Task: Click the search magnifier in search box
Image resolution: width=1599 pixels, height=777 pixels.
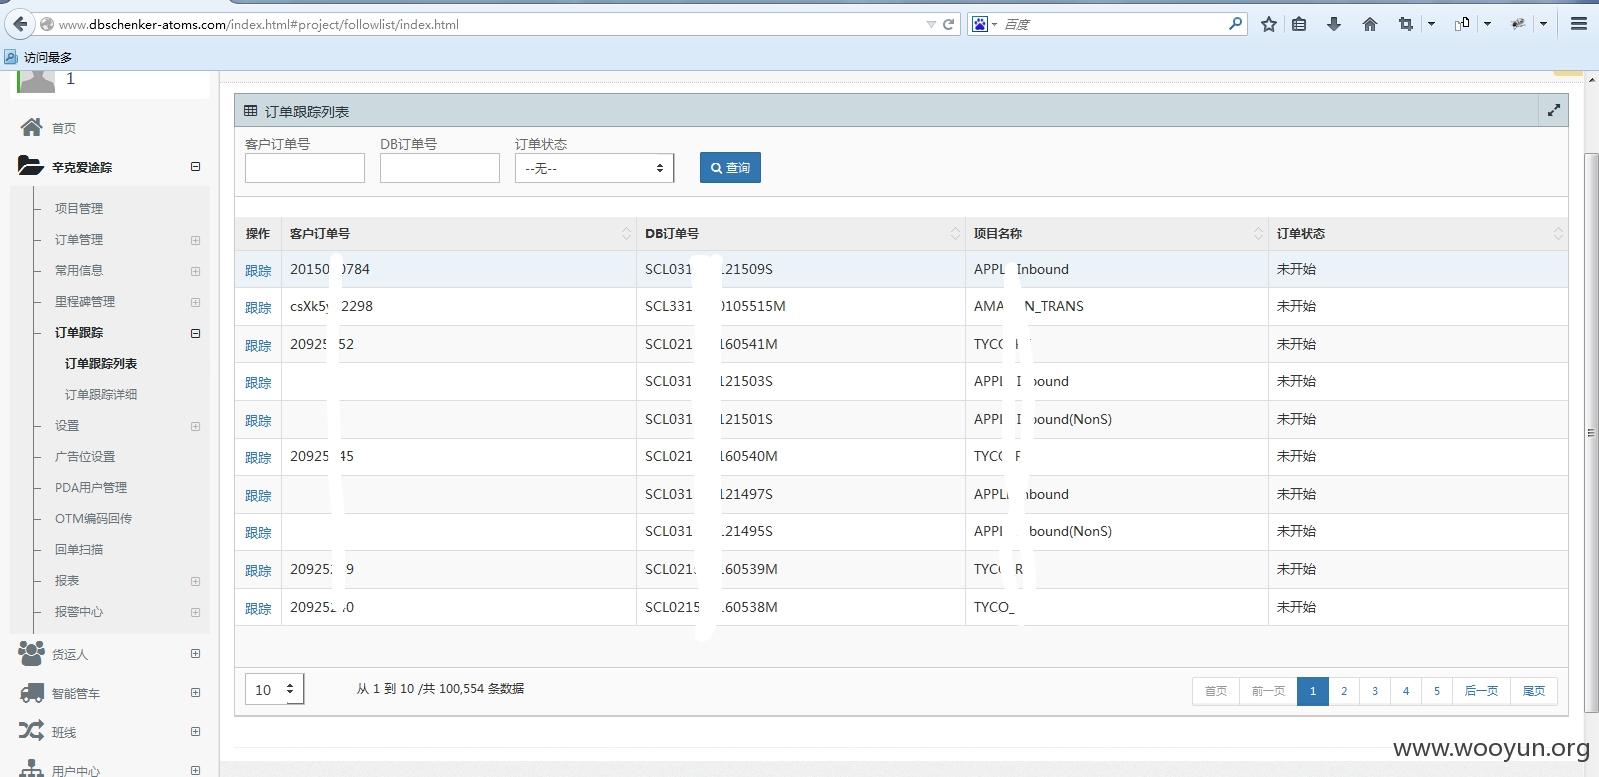Action: pyautogui.click(x=1236, y=24)
